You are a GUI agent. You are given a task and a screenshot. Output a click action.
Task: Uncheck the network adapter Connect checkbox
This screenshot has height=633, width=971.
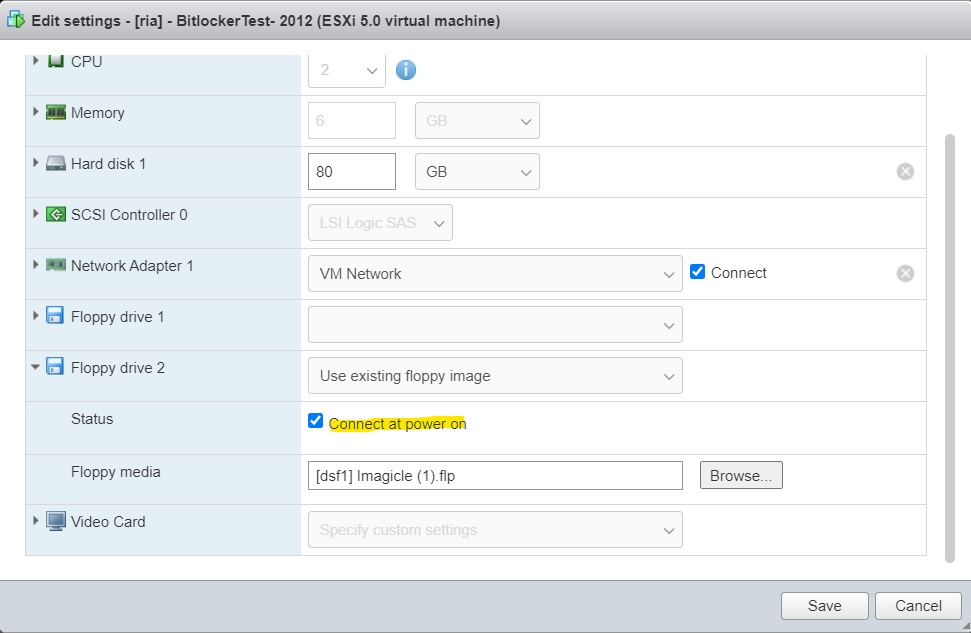click(698, 272)
